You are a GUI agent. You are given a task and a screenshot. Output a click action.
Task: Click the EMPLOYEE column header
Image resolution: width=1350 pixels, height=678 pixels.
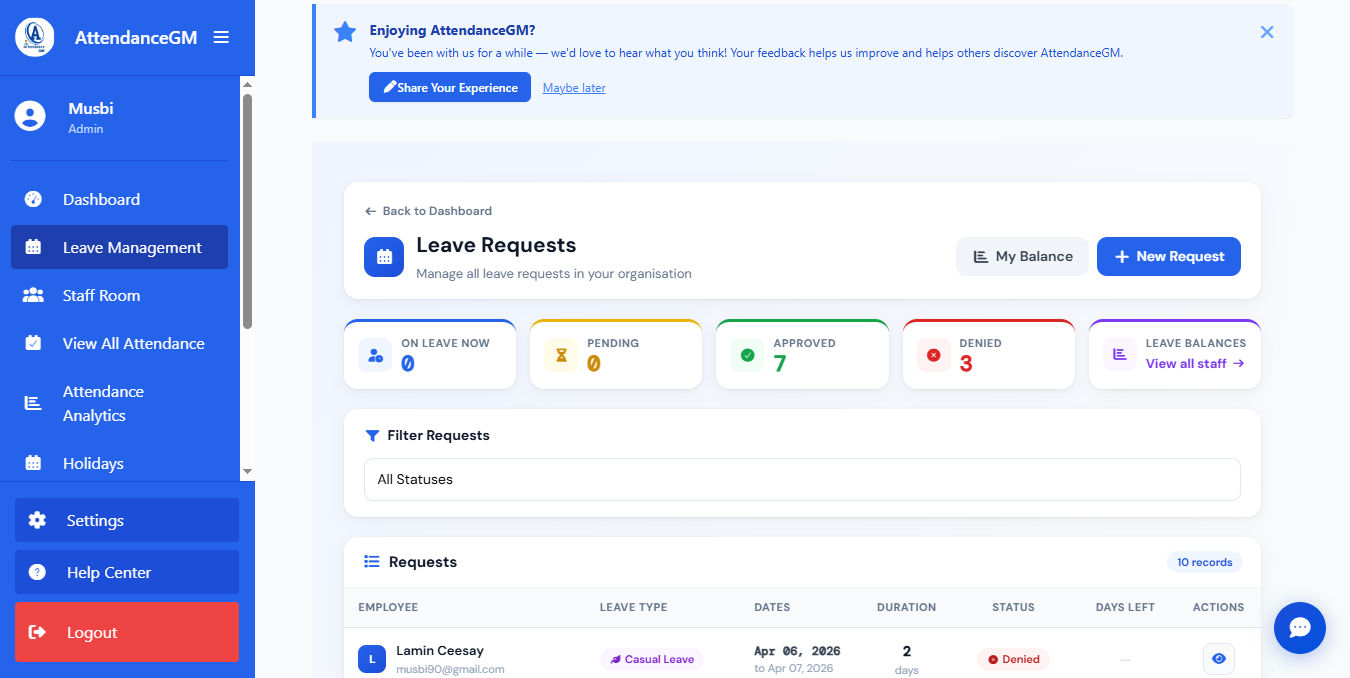[x=388, y=607]
